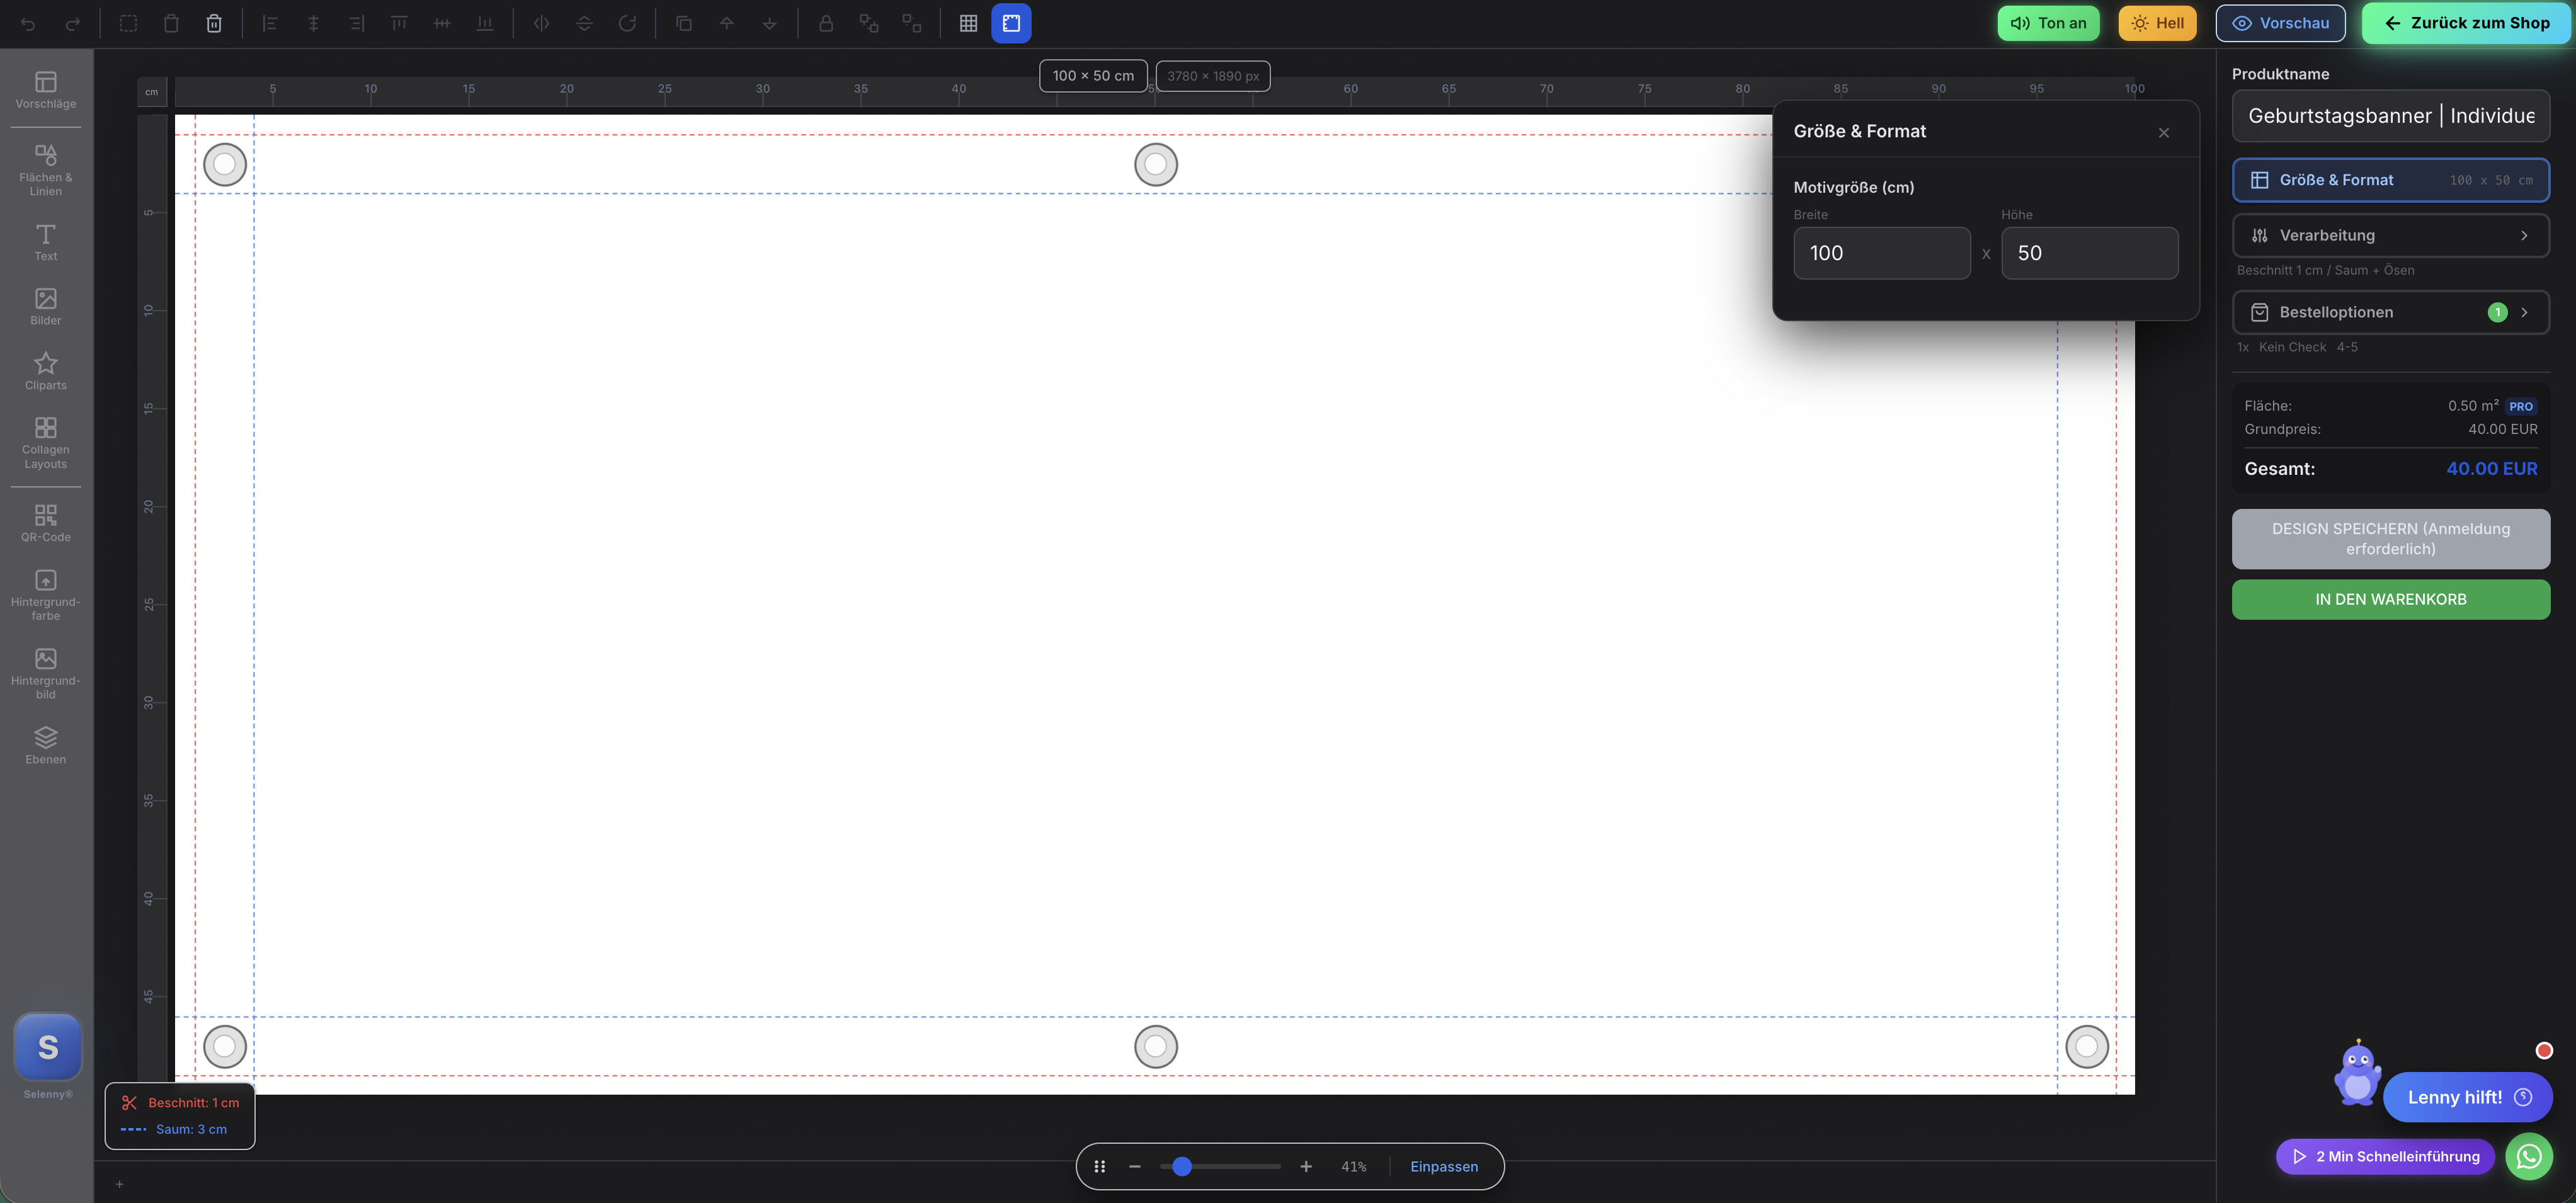This screenshot has width=2576, height=1203.
Task: Select Collagen Layouts in the sidebar
Action: (x=45, y=442)
